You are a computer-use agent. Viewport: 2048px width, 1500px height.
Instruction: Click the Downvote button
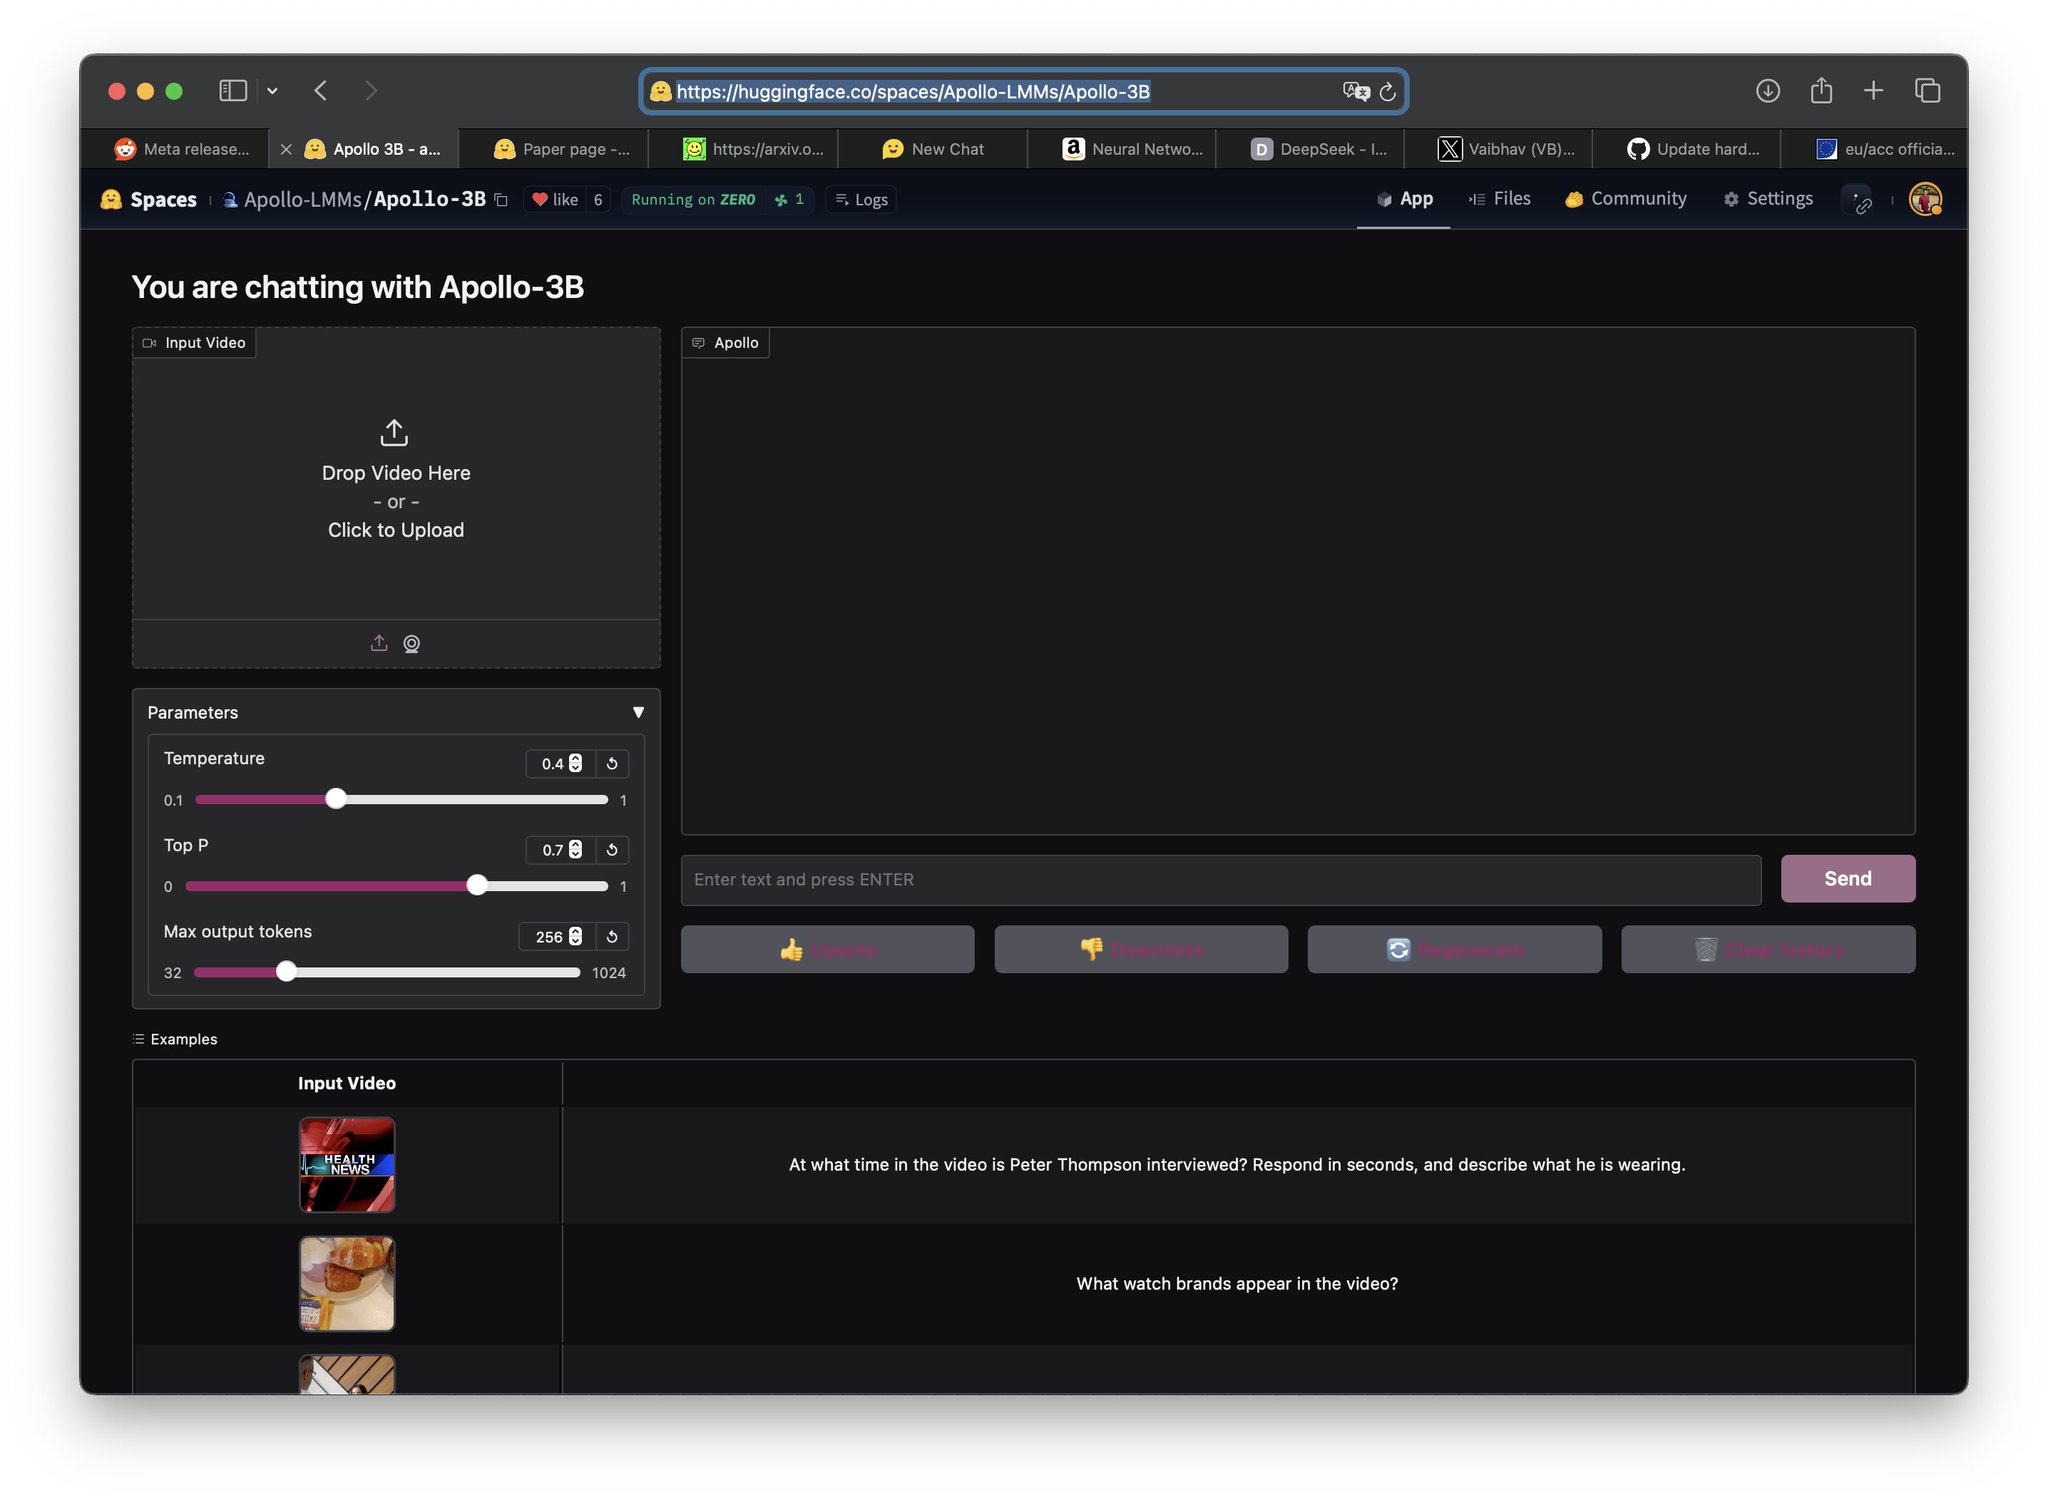tap(1141, 949)
